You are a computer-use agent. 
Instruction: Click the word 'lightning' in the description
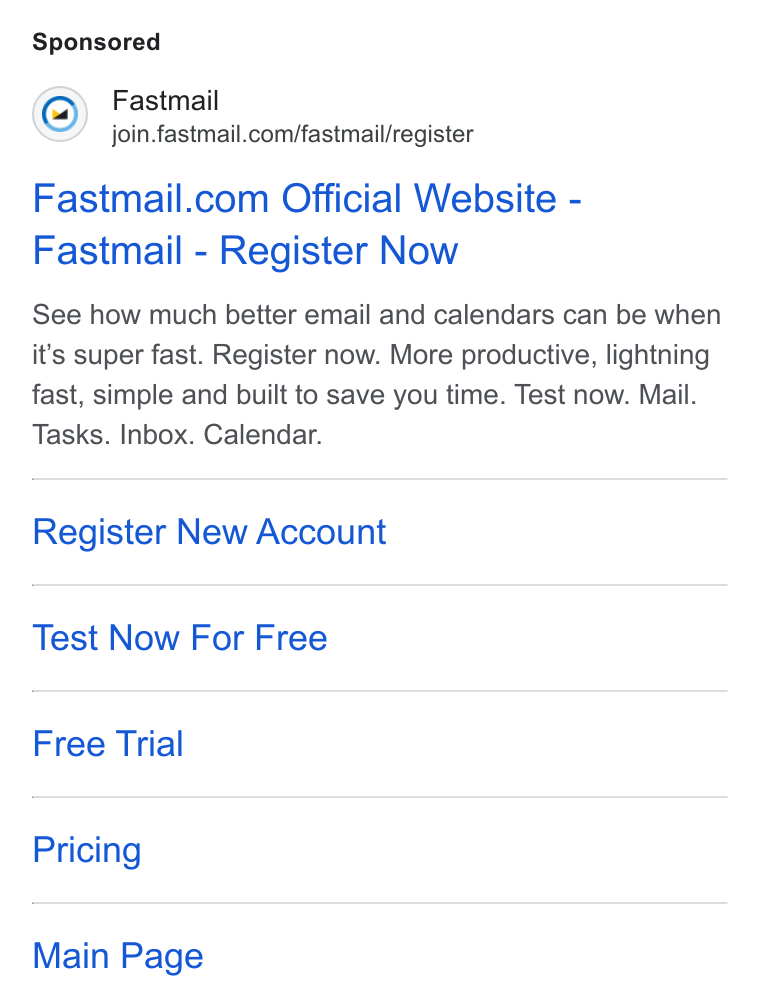click(x=657, y=355)
